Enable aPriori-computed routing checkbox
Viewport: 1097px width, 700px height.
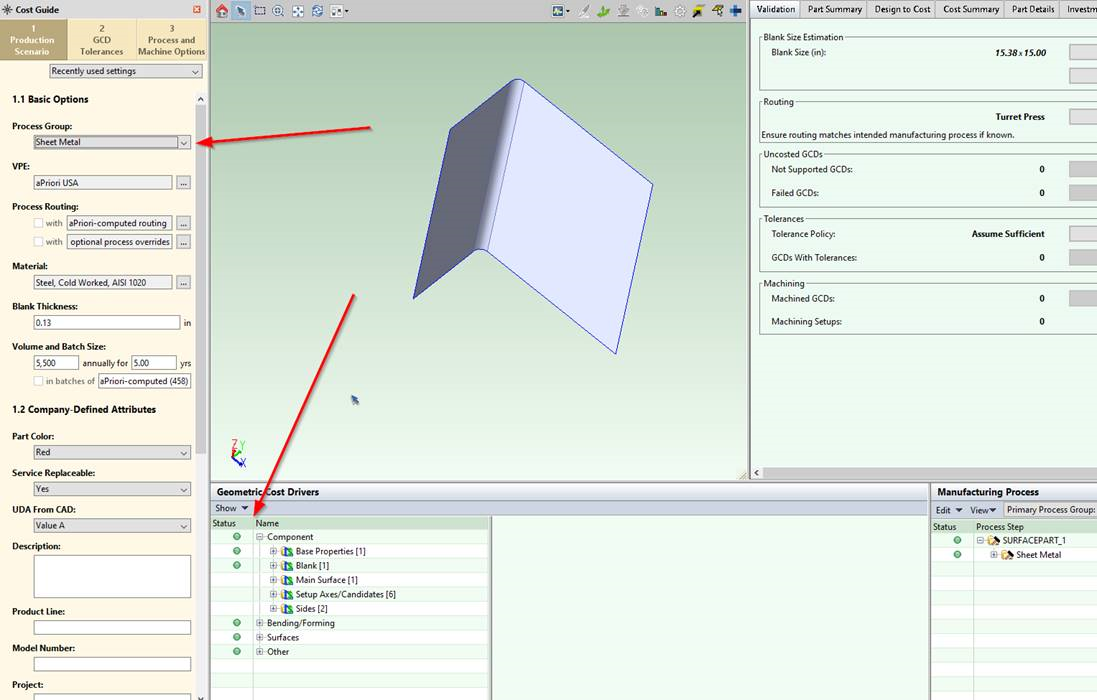(39, 223)
